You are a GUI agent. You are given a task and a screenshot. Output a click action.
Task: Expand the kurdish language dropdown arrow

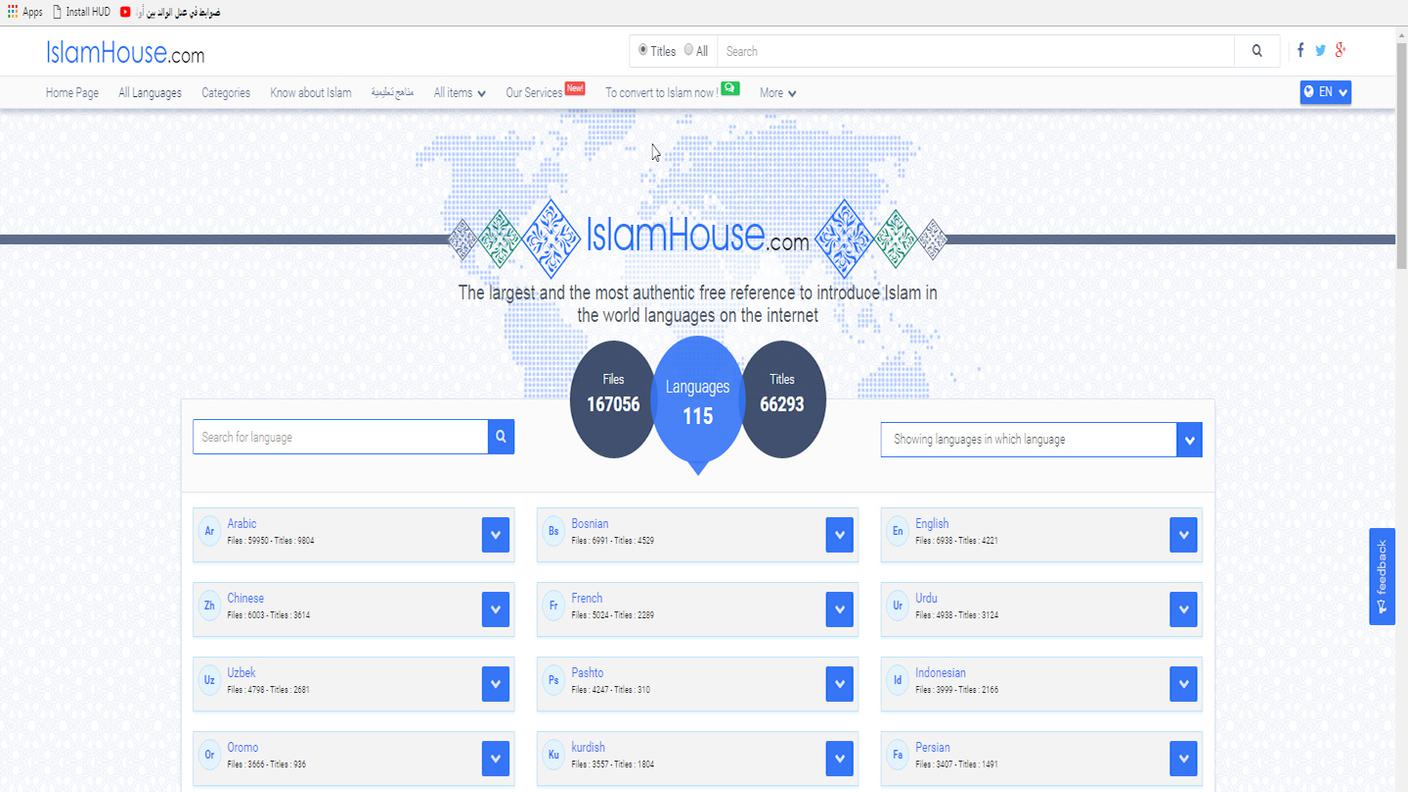[x=839, y=758]
